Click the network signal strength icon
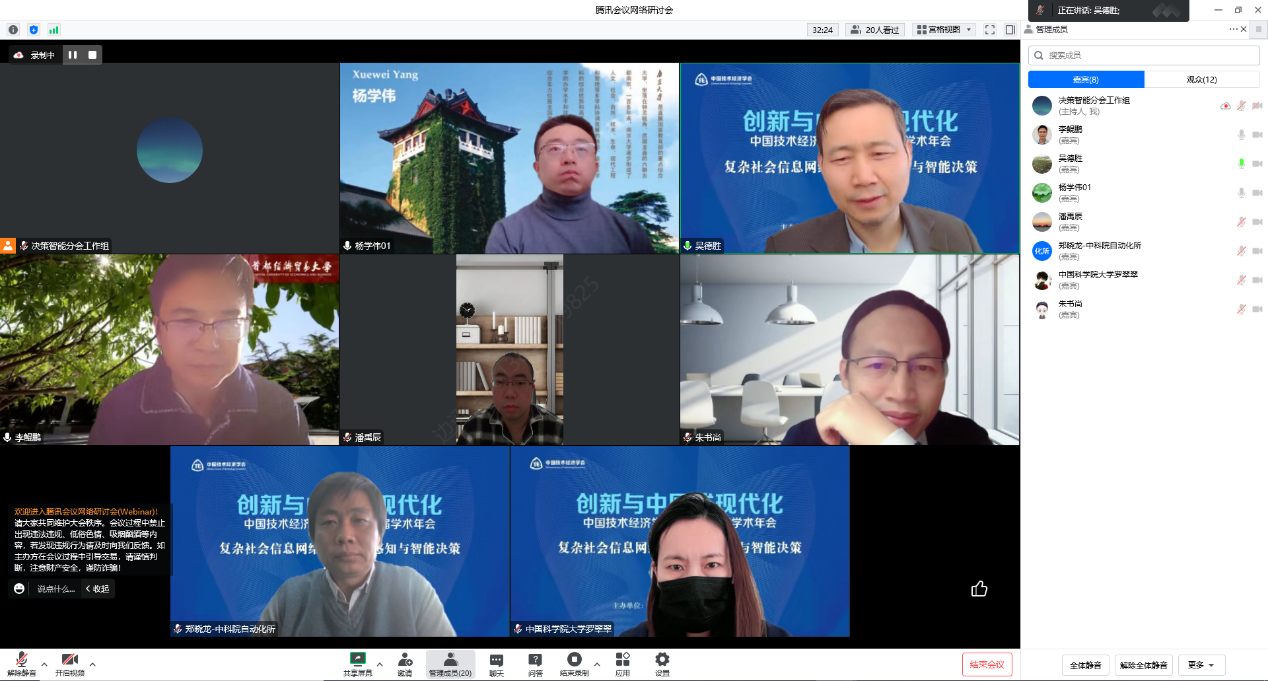Screen dimensions: 1268x681 click(54, 30)
